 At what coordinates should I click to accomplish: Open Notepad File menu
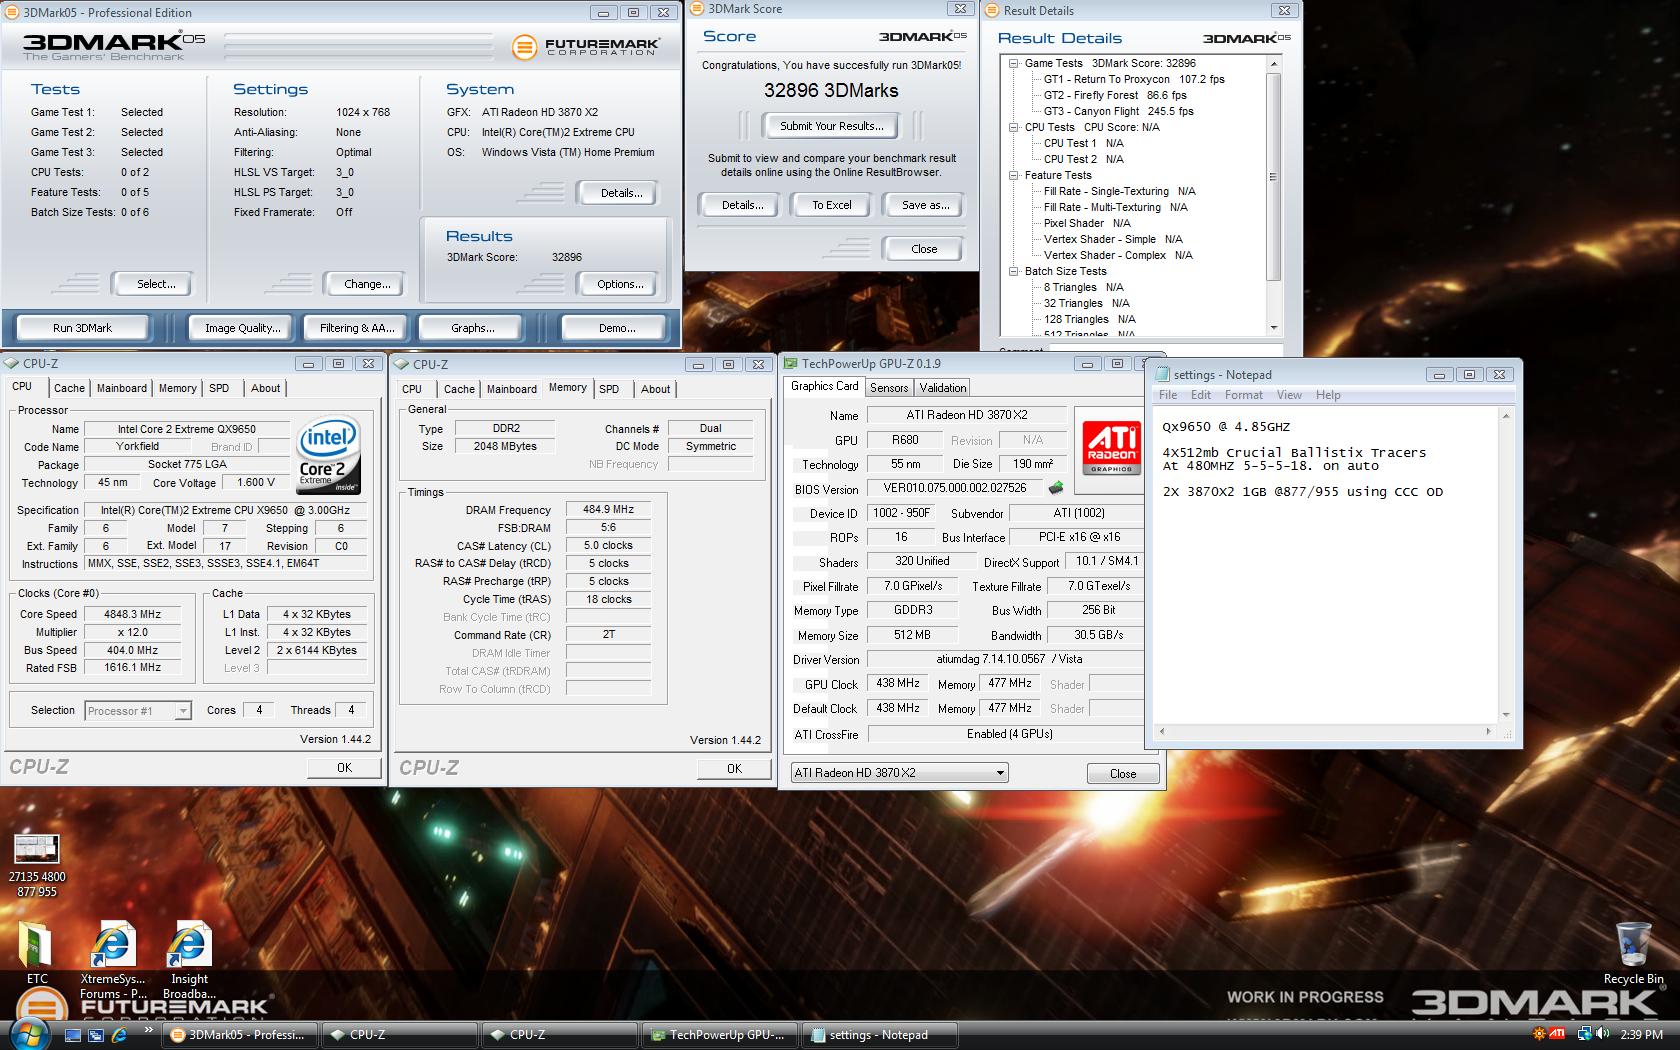coord(1168,395)
